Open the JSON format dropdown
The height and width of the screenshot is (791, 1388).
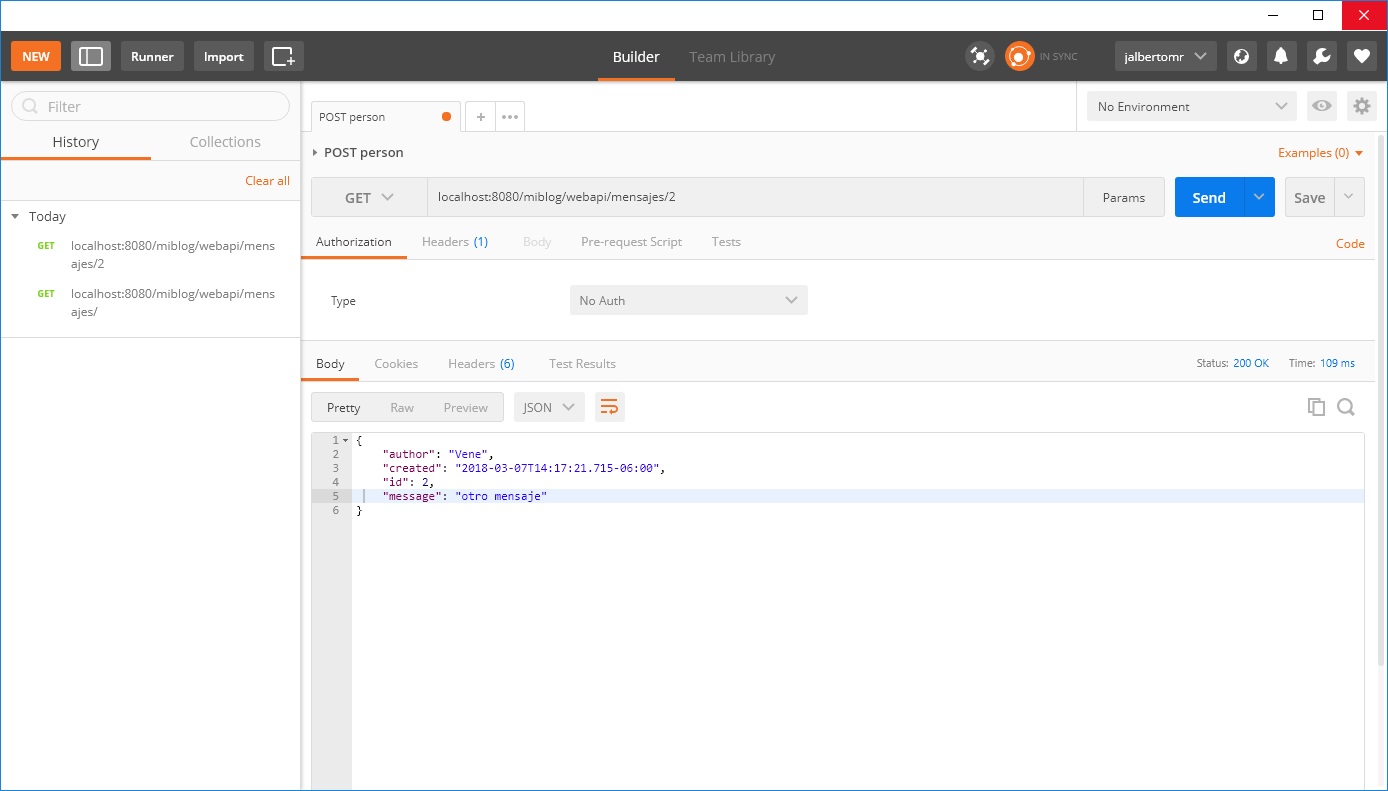(x=549, y=407)
